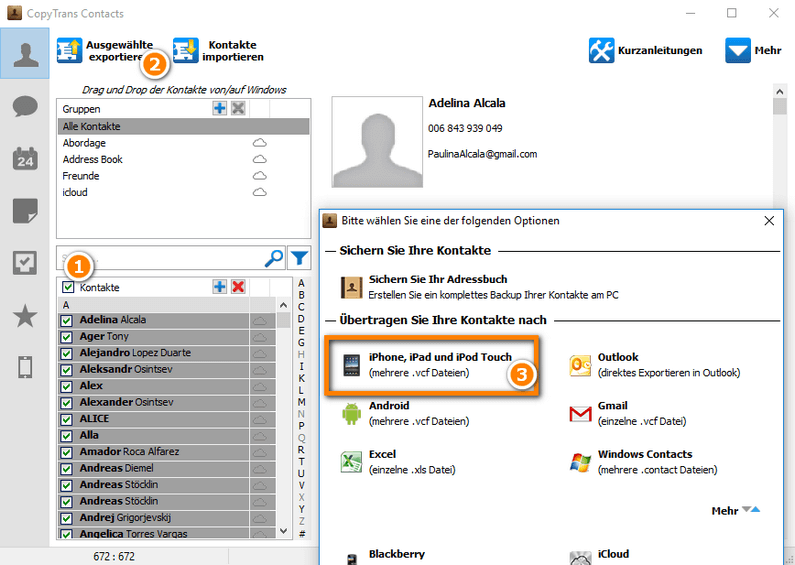Close the export options dialog
This screenshot has width=795, height=565.
[769, 221]
